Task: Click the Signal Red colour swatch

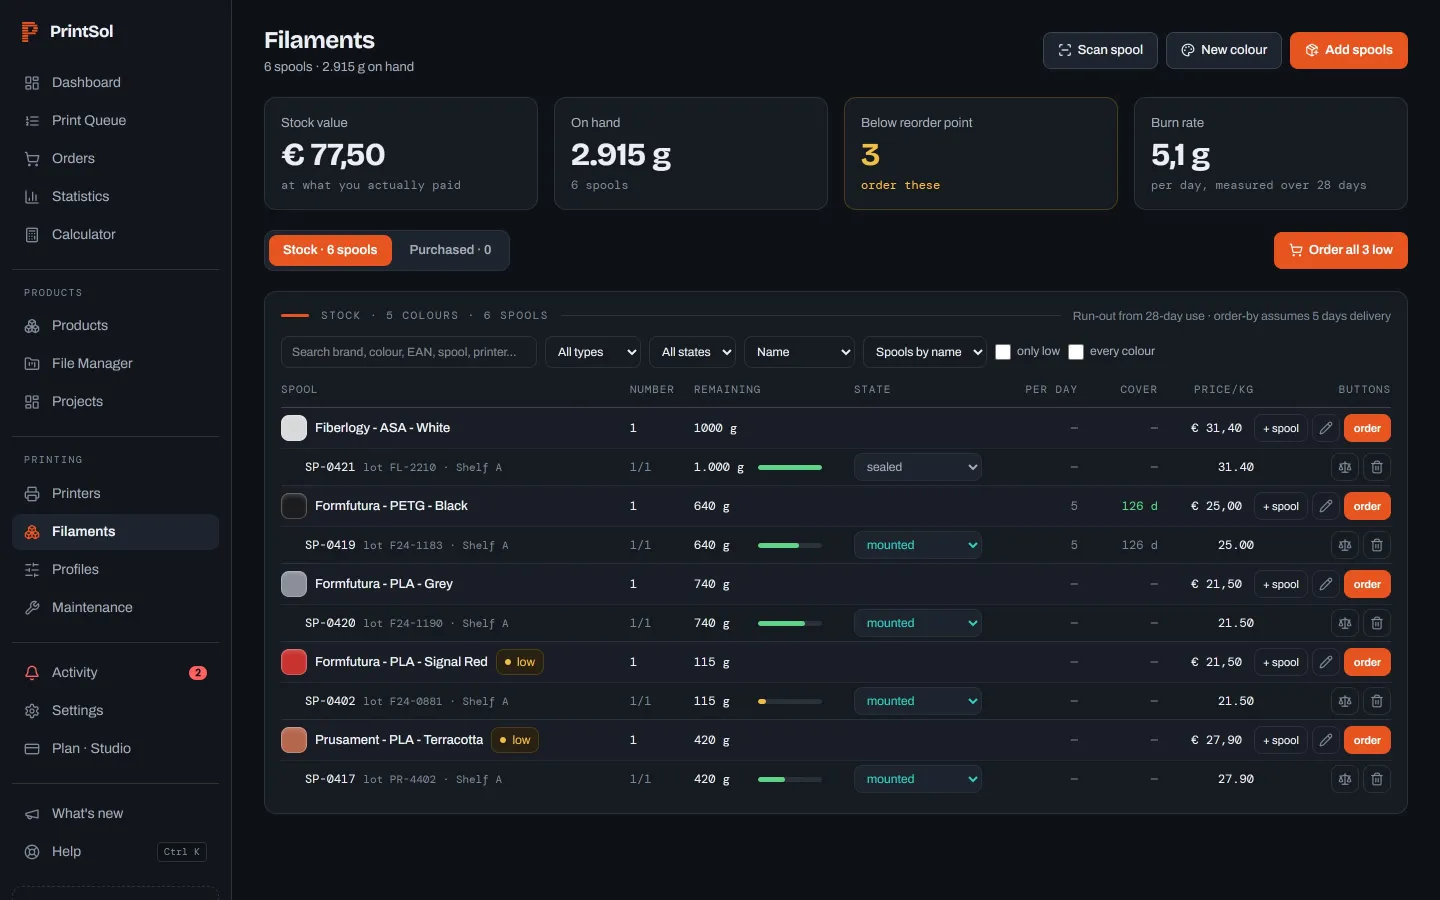Action: click(x=294, y=662)
